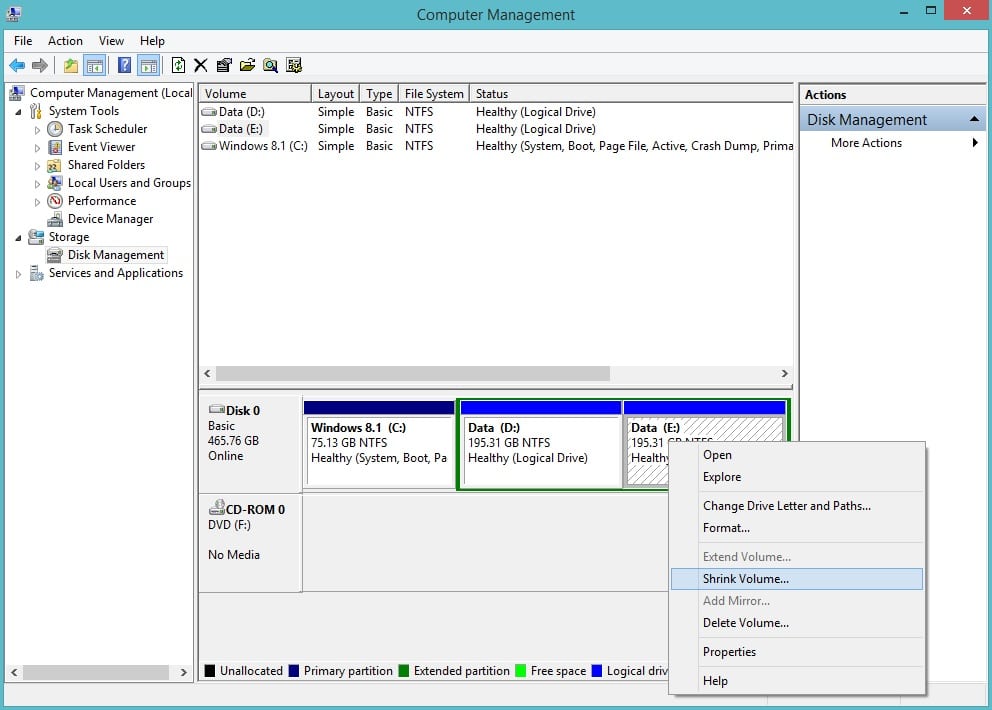Sort by the Volume column header

255,94
